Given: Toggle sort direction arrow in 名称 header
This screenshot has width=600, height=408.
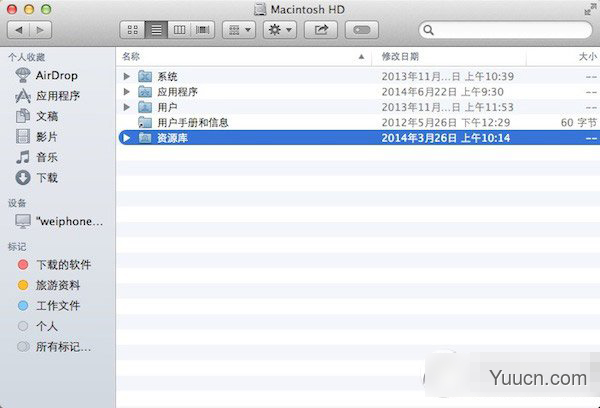Looking at the screenshot, I should [361, 57].
